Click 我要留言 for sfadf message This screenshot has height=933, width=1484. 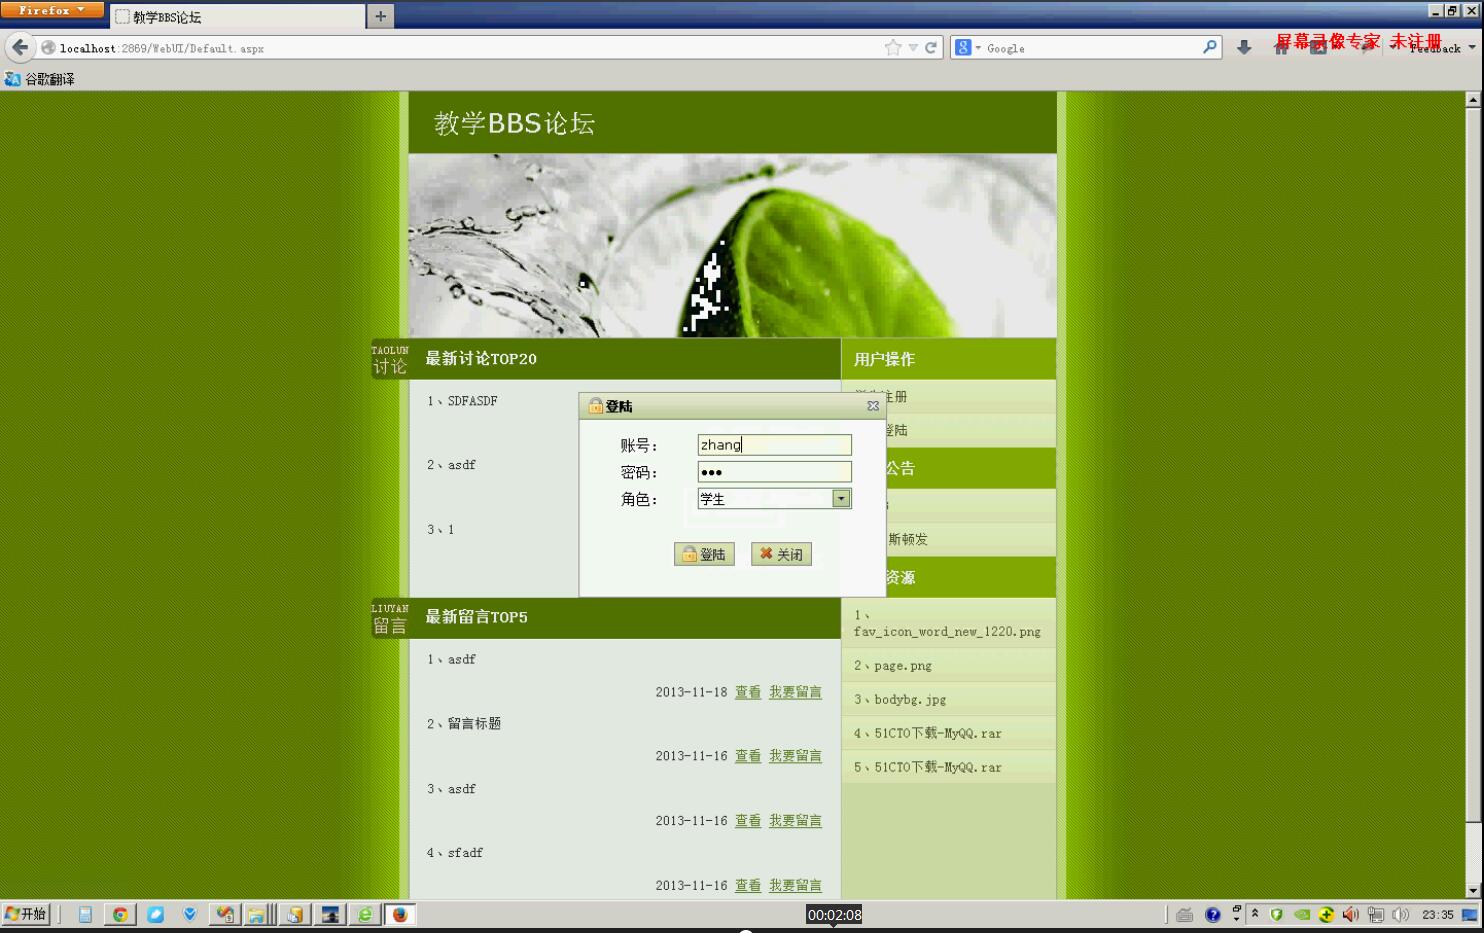tap(795, 886)
